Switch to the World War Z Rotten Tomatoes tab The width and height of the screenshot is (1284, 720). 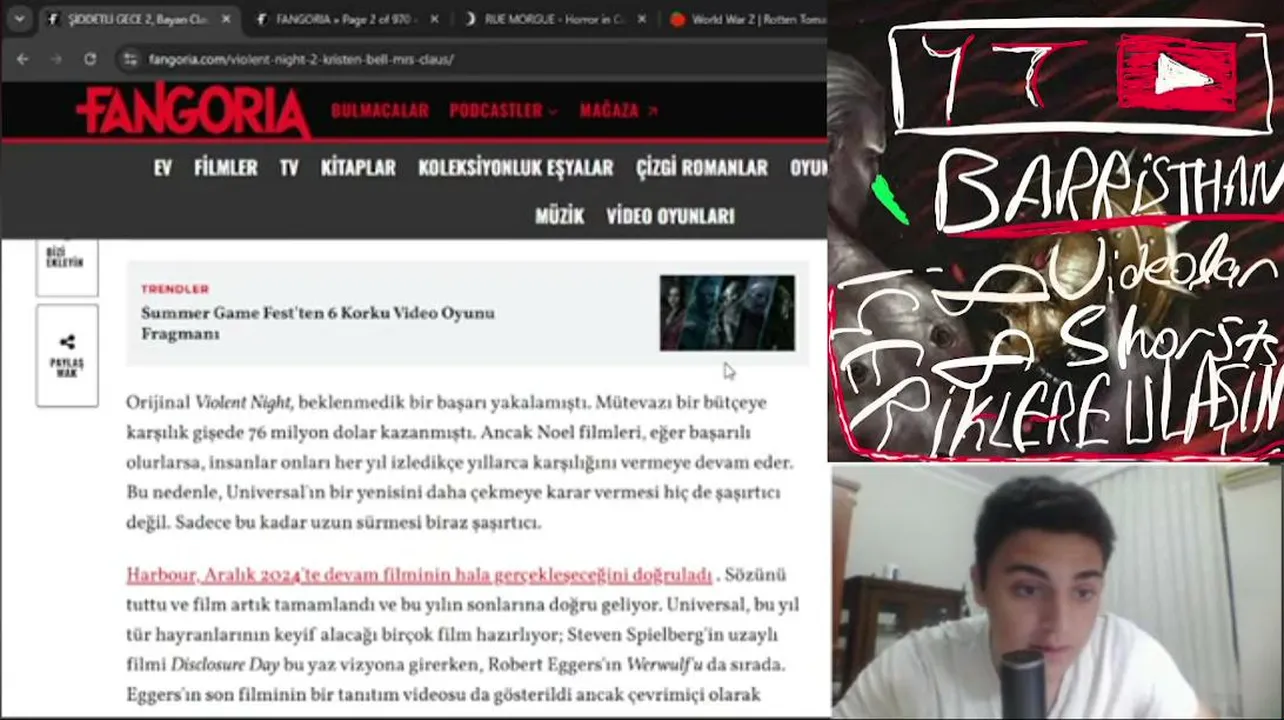coord(747,19)
